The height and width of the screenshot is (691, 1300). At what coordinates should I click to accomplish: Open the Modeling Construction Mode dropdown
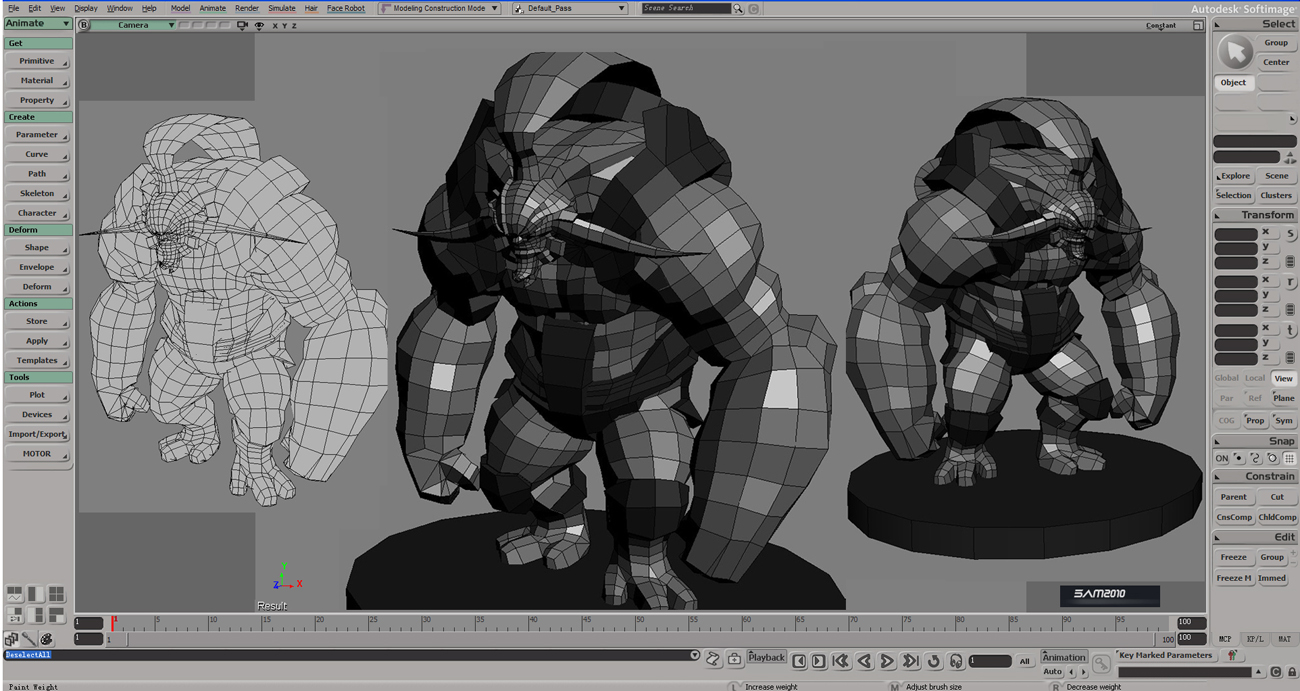[439, 8]
